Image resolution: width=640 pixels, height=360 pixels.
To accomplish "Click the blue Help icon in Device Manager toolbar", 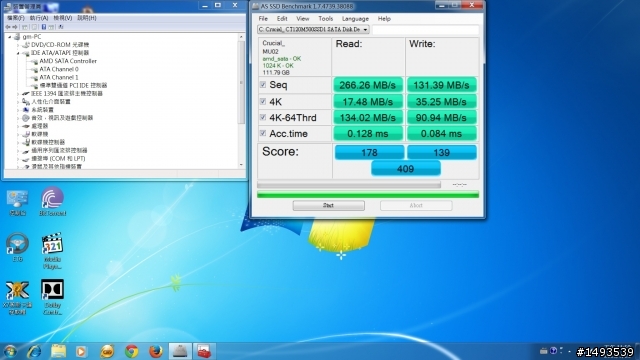I will pyautogui.click(x=44, y=27).
